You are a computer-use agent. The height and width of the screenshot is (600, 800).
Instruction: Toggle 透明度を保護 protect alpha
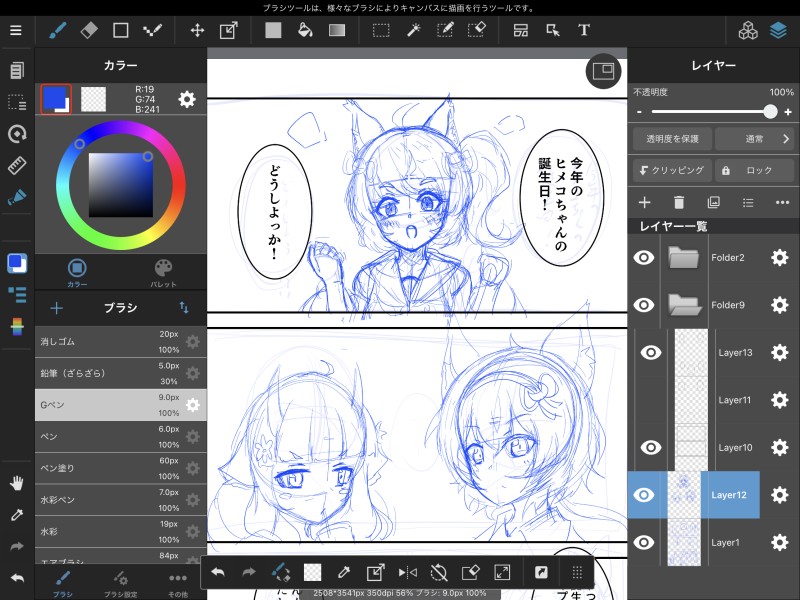click(672, 139)
